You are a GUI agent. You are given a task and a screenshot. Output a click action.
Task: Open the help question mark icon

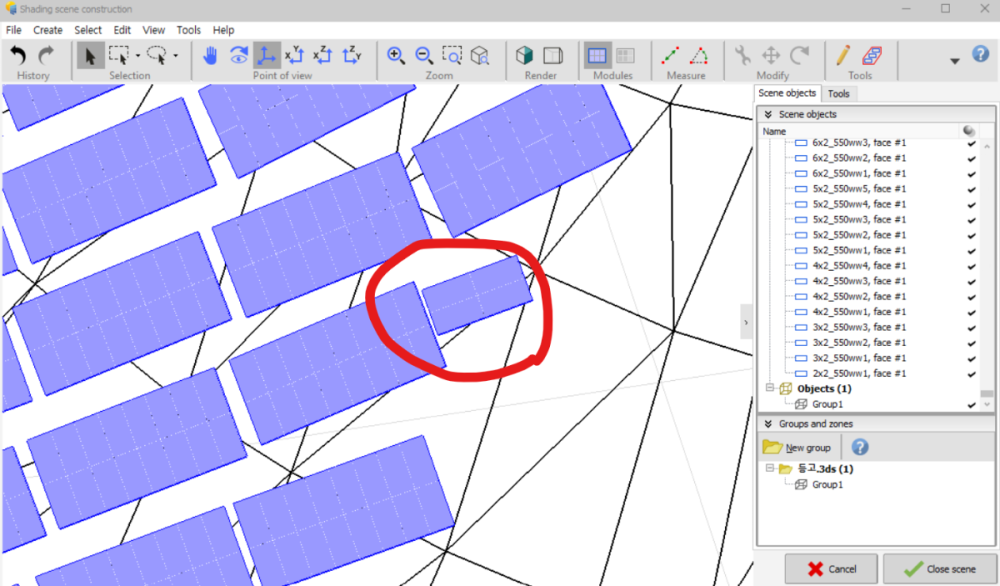click(x=980, y=54)
